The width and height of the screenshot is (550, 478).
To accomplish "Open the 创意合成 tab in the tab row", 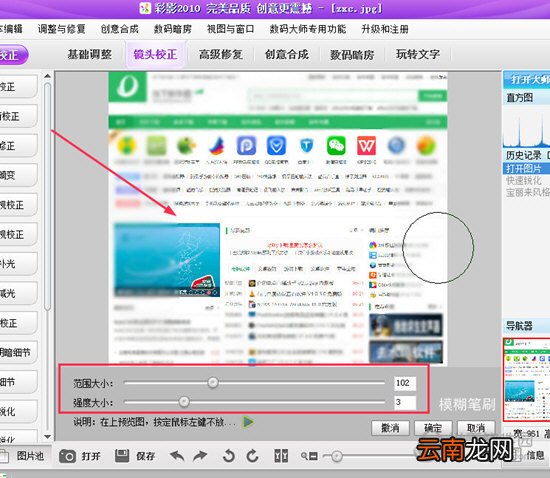I will [287, 54].
